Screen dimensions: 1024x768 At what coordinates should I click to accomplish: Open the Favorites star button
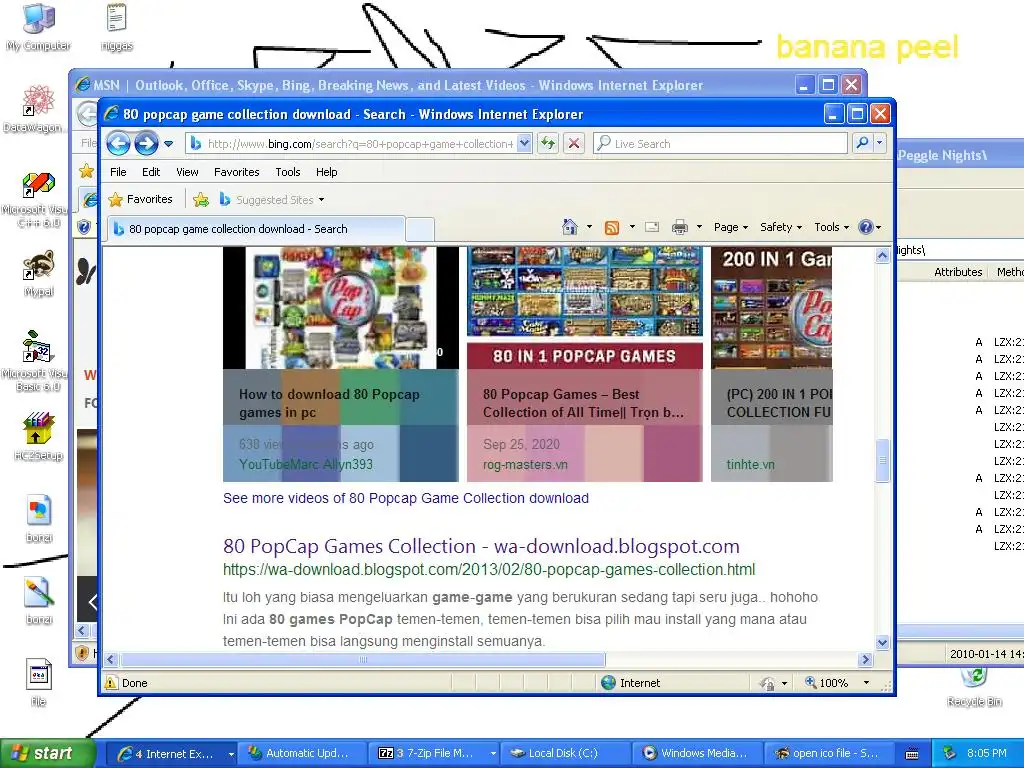[140, 199]
